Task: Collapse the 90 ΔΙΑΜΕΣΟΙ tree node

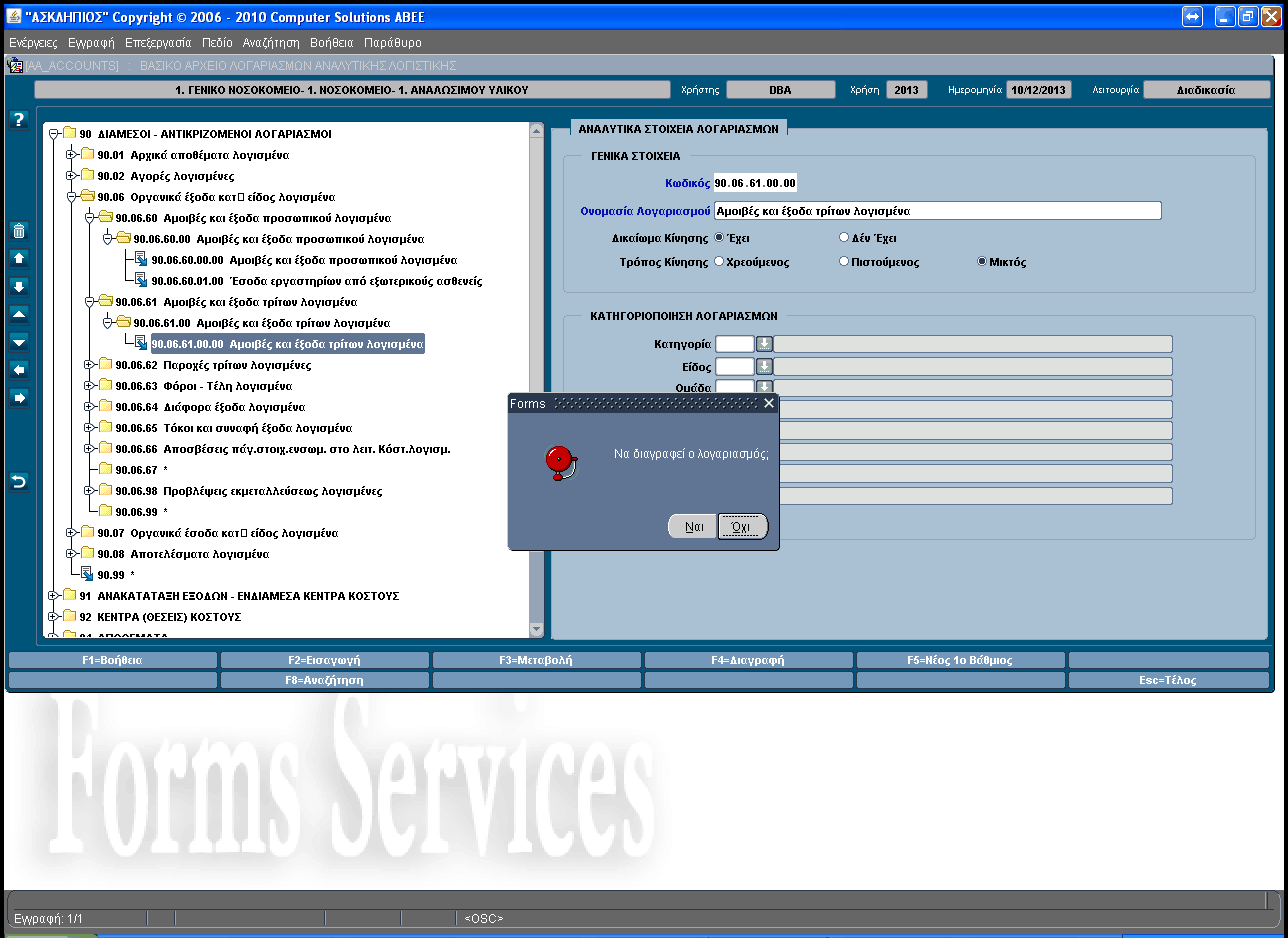Action: click(x=53, y=134)
